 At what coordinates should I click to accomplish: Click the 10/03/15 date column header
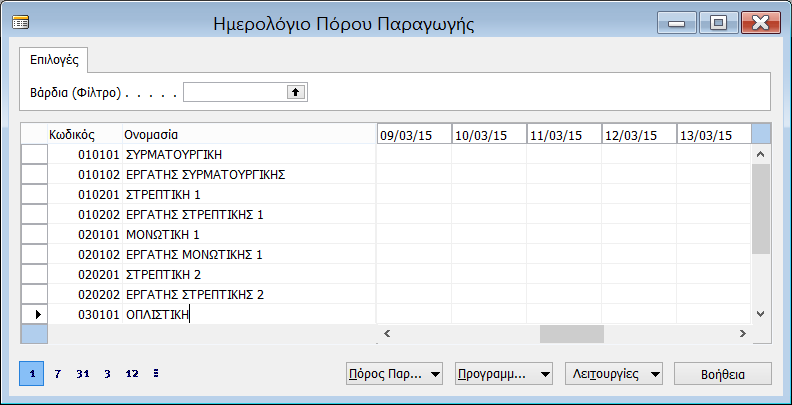[x=489, y=135]
